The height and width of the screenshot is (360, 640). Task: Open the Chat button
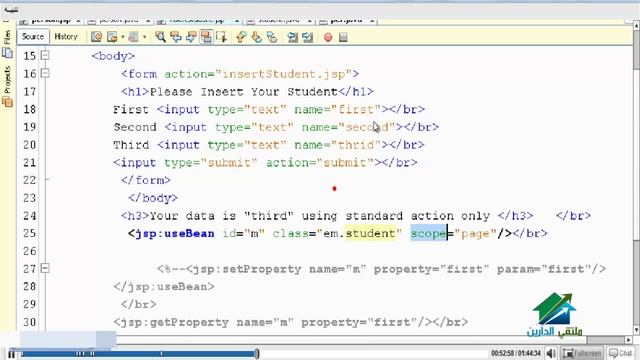(x=620, y=353)
